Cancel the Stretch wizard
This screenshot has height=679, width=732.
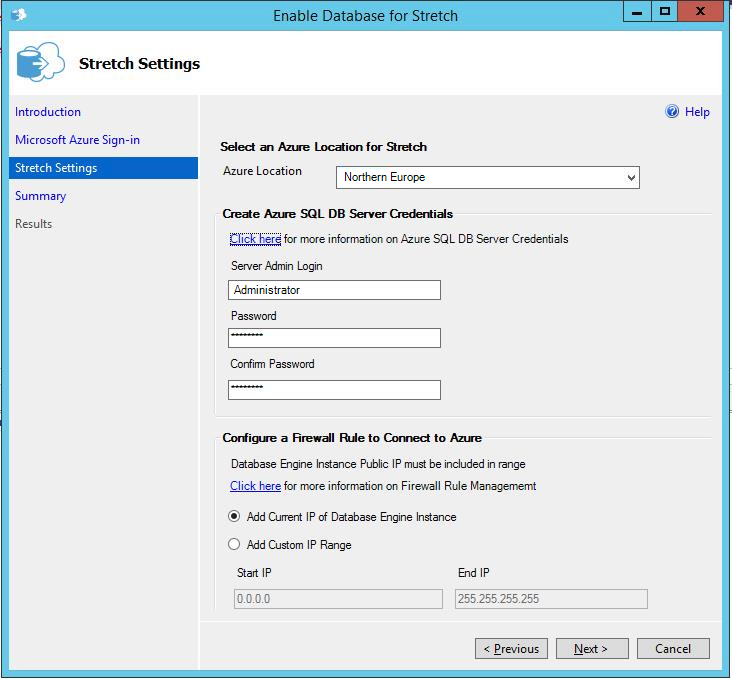click(673, 649)
